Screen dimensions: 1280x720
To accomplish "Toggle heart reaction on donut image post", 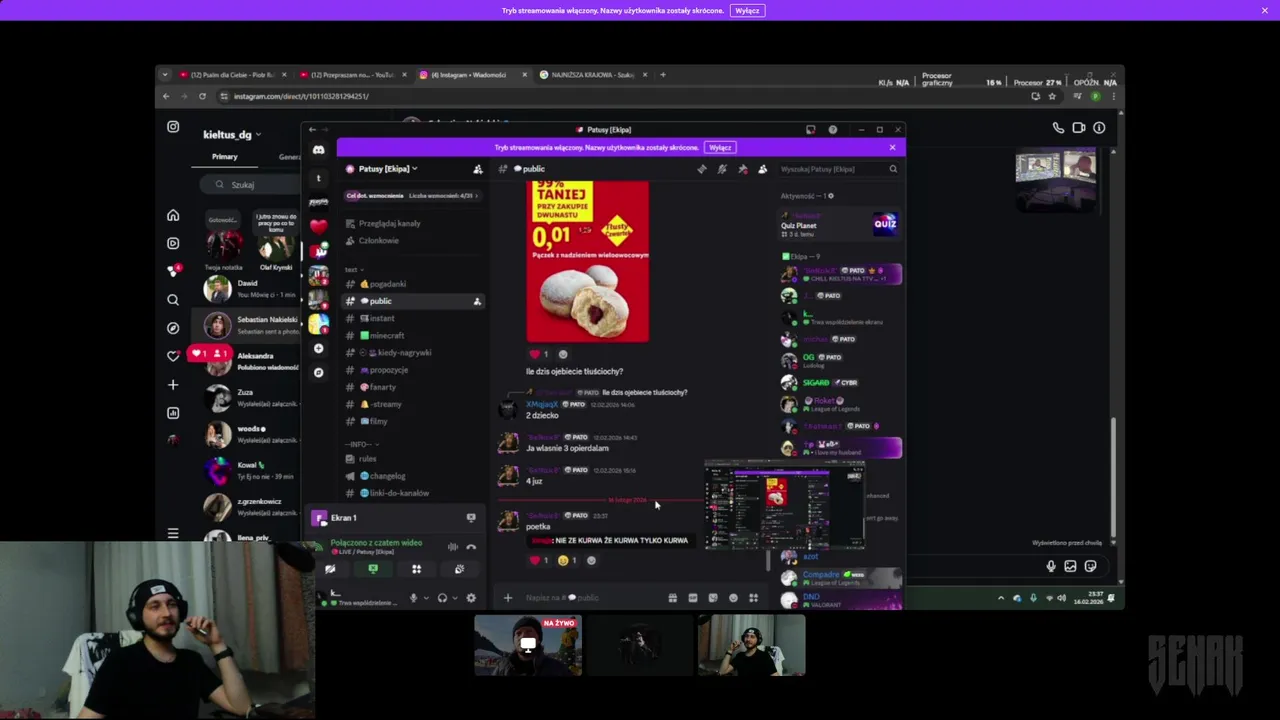I will point(537,354).
